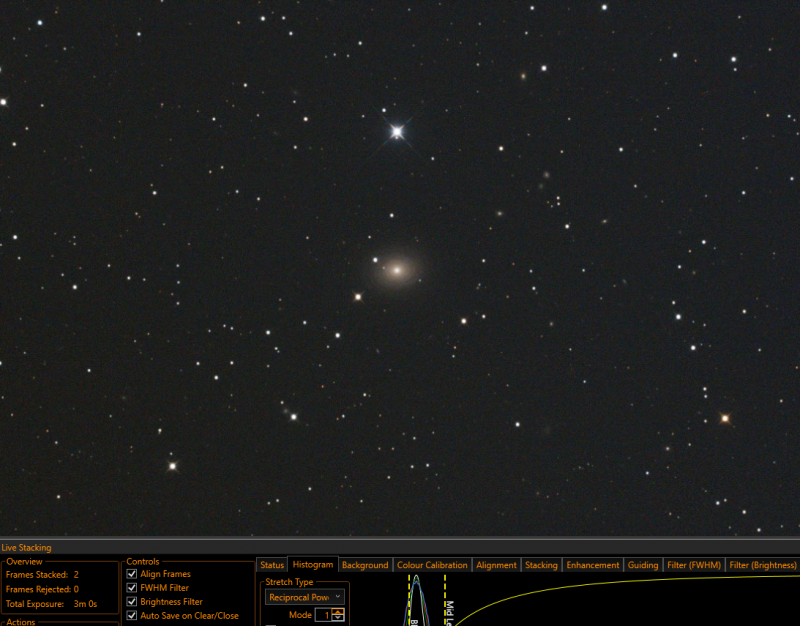Screen dimensions: 800x626
Task: Open the Alignment tab
Action: (496, 565)
